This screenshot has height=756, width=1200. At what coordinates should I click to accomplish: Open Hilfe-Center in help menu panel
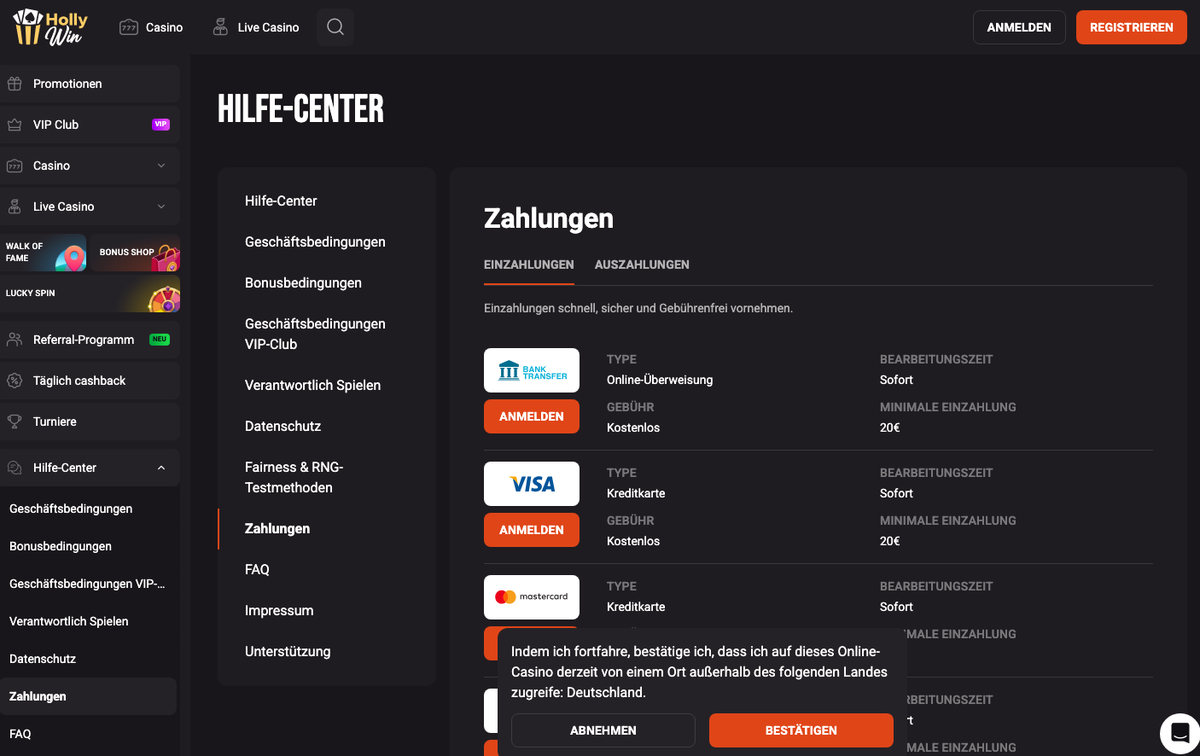click(281, 201)
